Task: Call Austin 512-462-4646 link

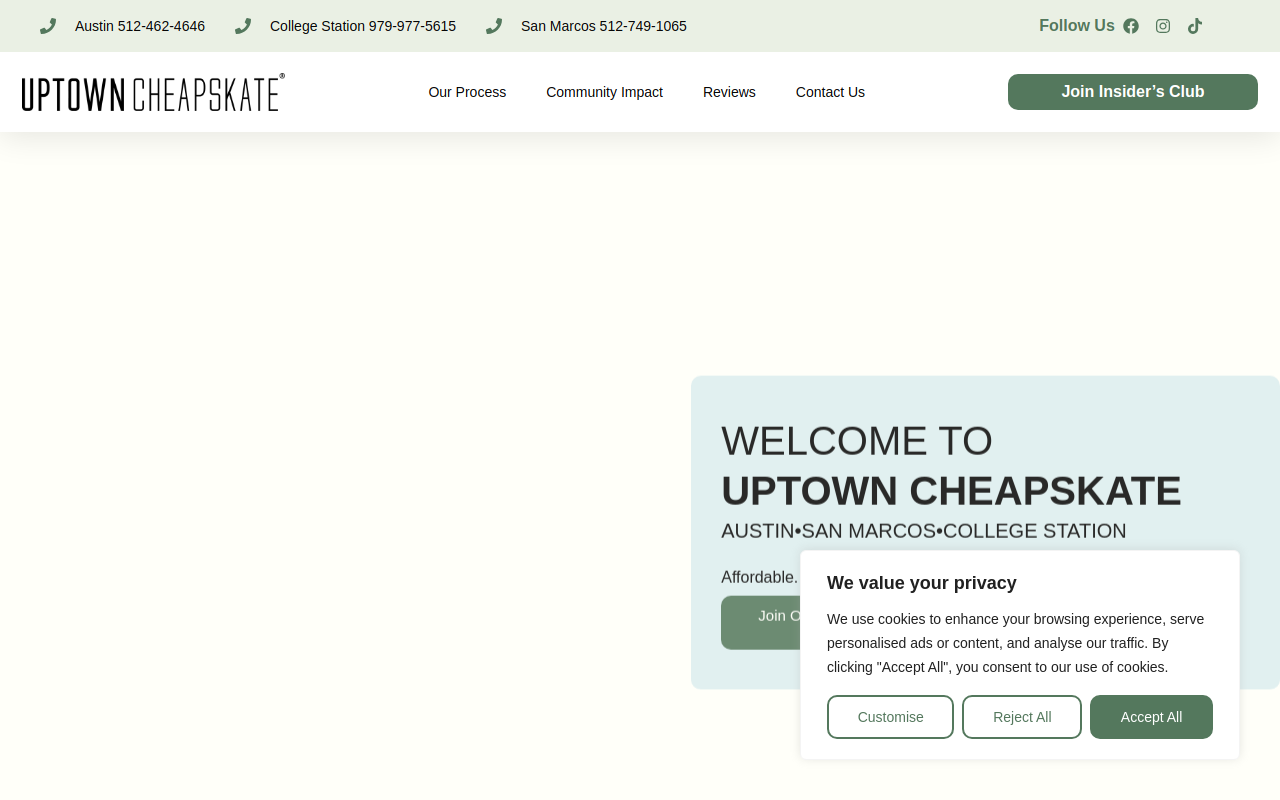Action: coord(140,26)
